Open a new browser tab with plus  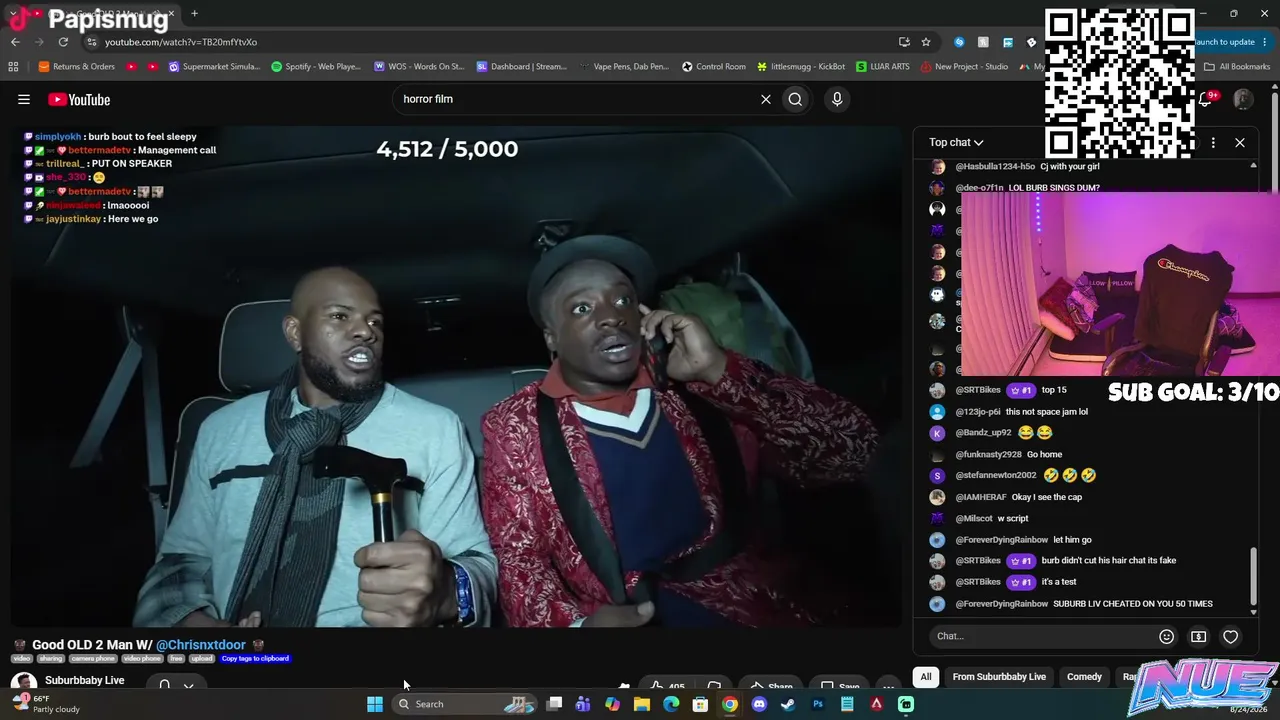[x=194, y=14]
